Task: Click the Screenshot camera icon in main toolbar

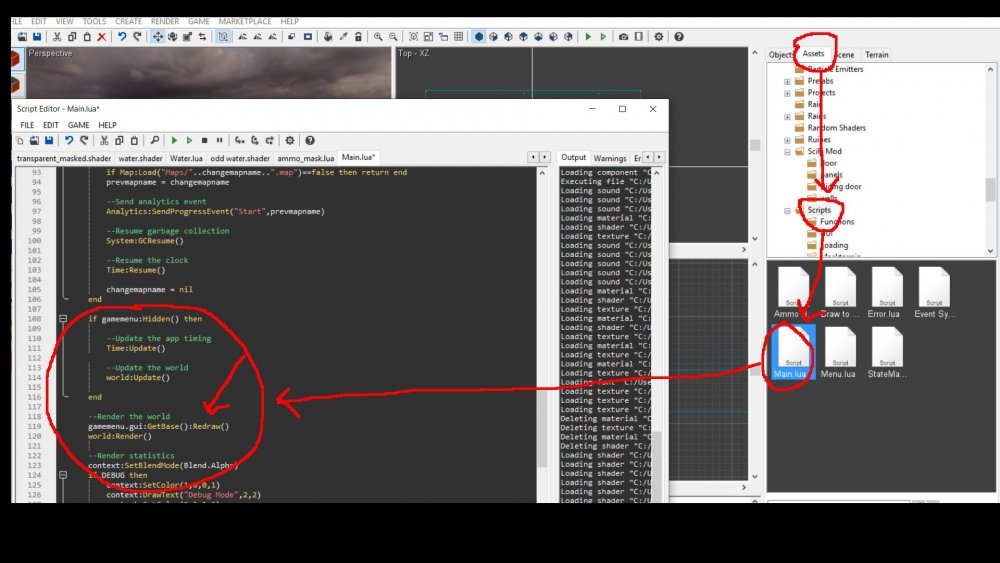Action: [x=623, y=37]
